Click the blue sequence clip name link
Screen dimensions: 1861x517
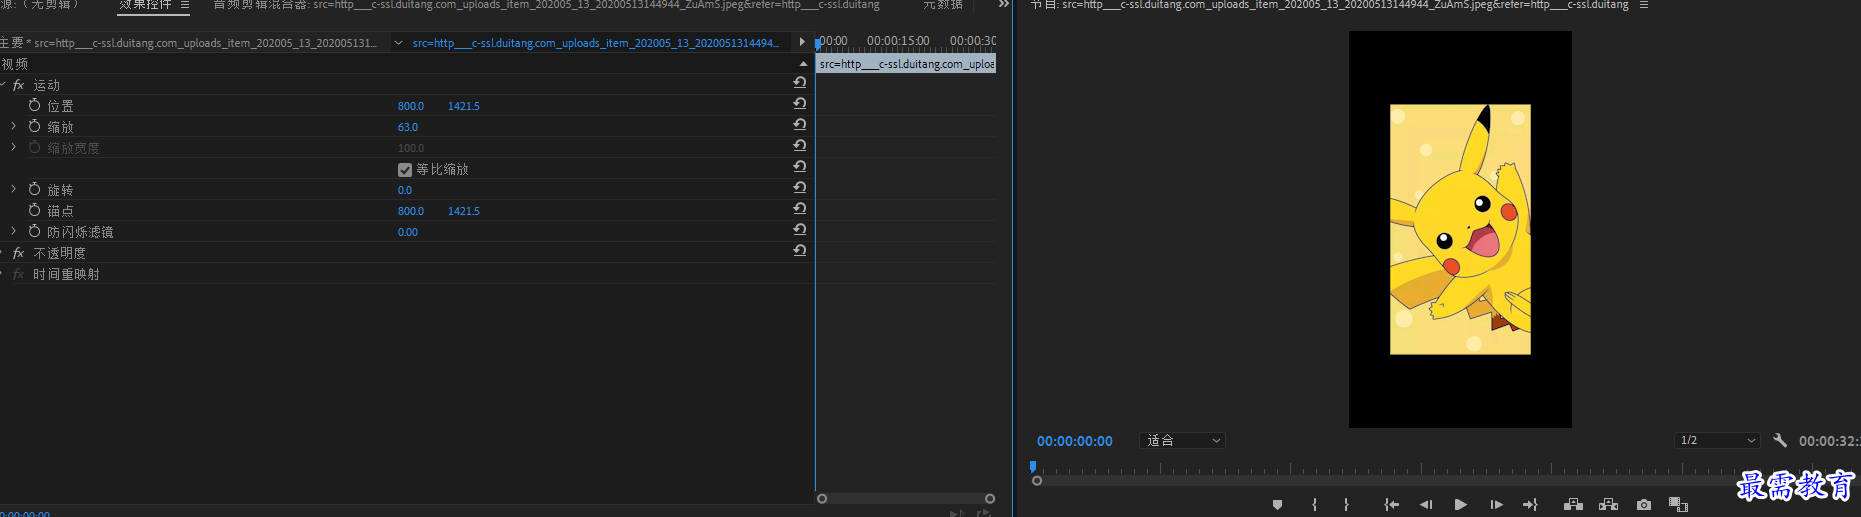(595, 43)
